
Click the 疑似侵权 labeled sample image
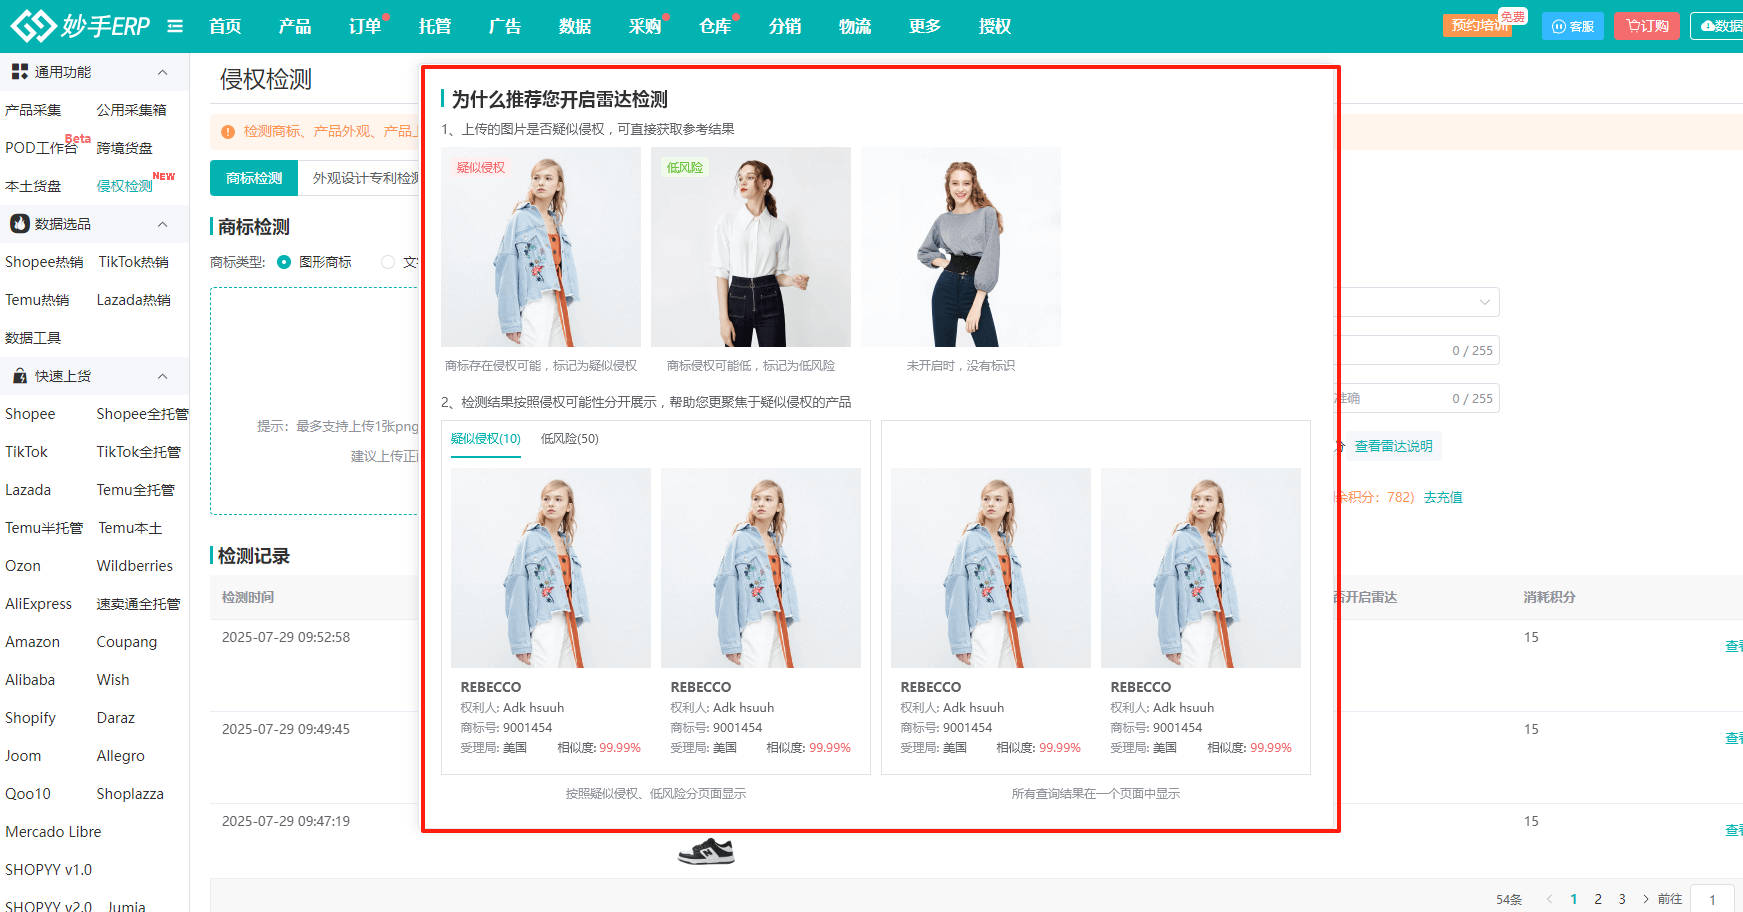click(541, 247)
